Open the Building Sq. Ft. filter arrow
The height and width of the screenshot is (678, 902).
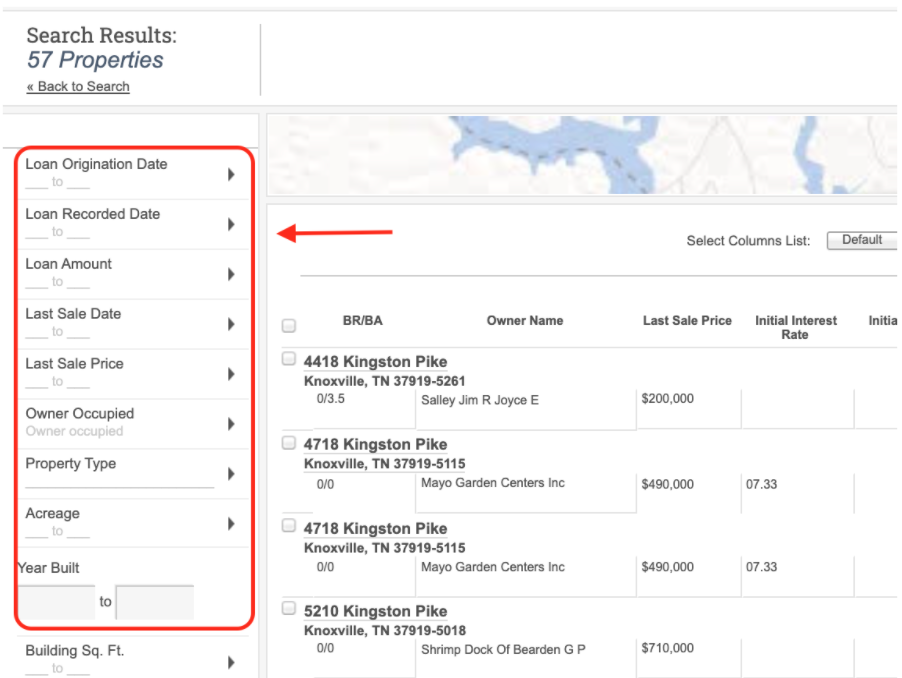pyautogui.click(x=231, y=662)
